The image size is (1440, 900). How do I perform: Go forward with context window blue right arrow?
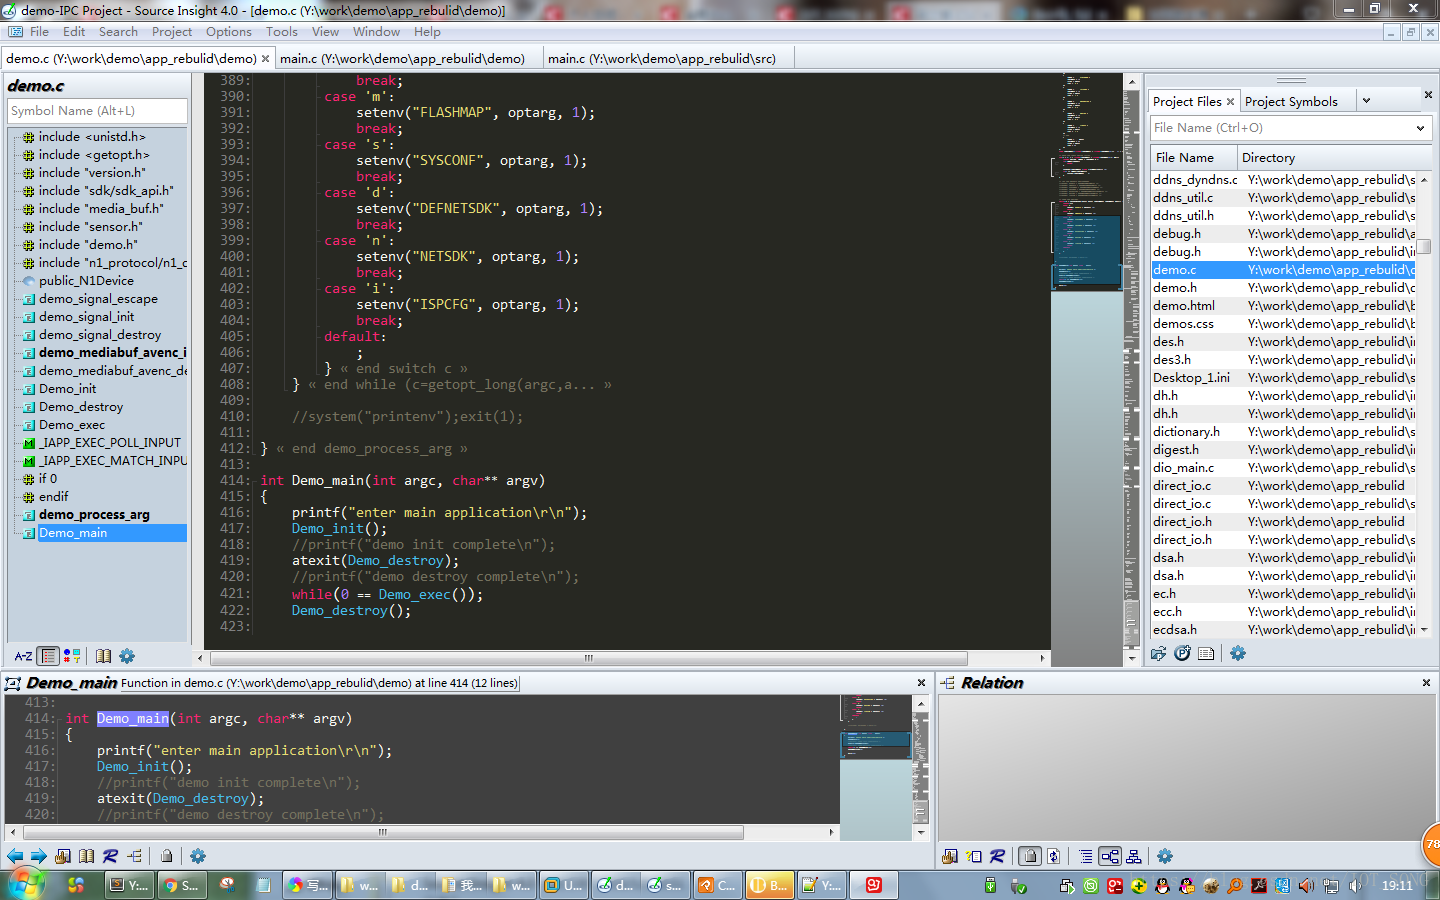pos(38,856)
